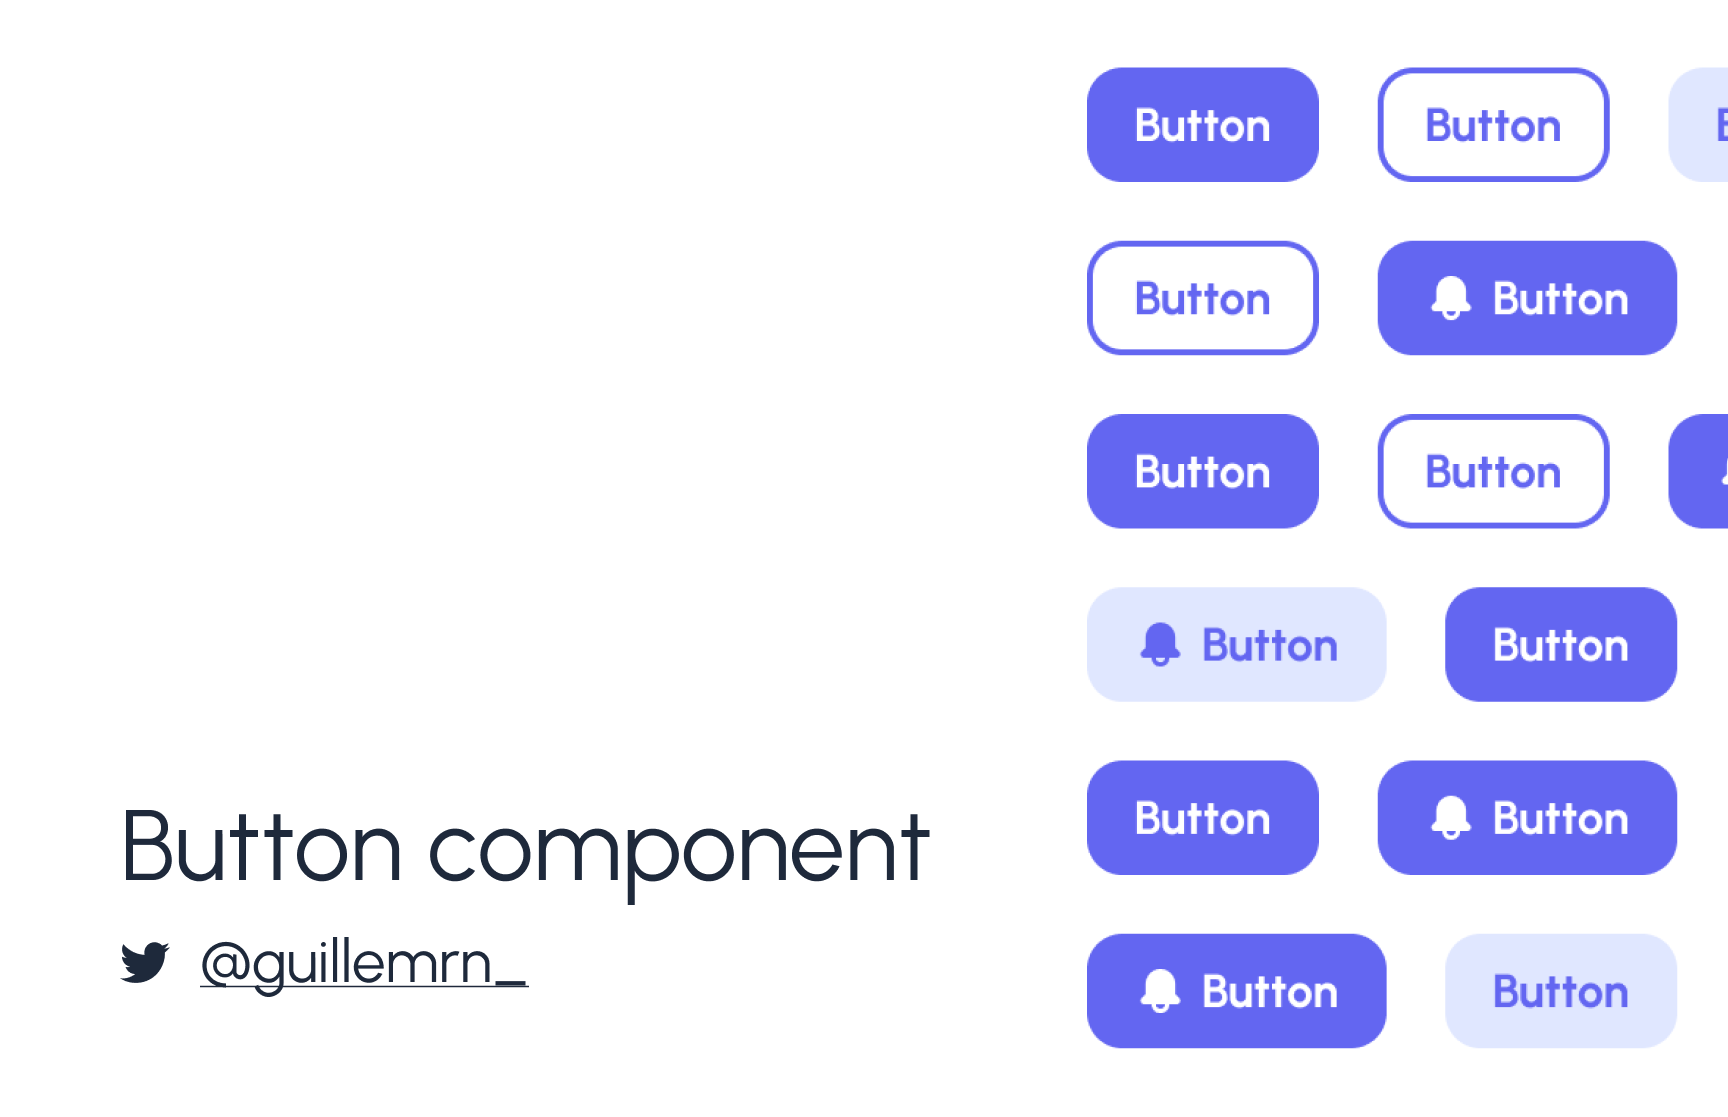This screenshot has width=1728, height=1117.
Task: Click Button text beside second-row bell
Action: (x=1560, y=299)
